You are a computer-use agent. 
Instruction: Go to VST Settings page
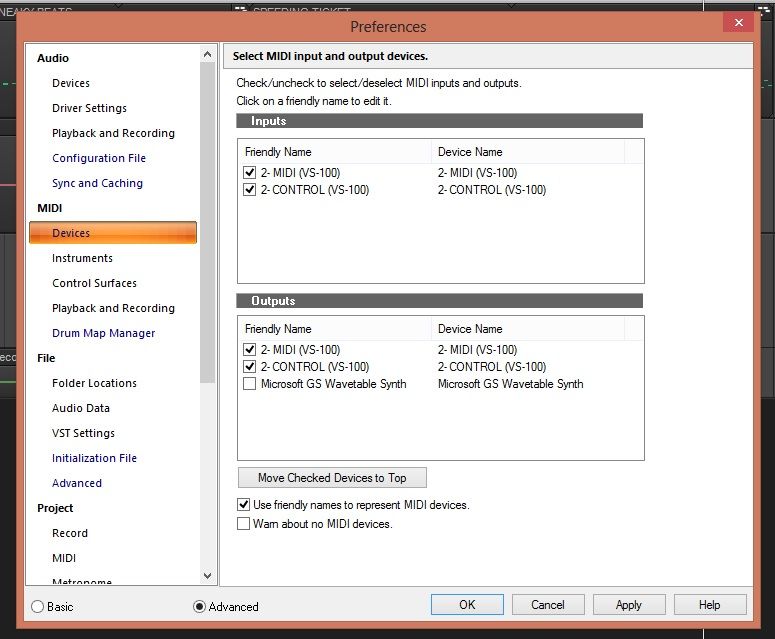click(x=83, y=433)
